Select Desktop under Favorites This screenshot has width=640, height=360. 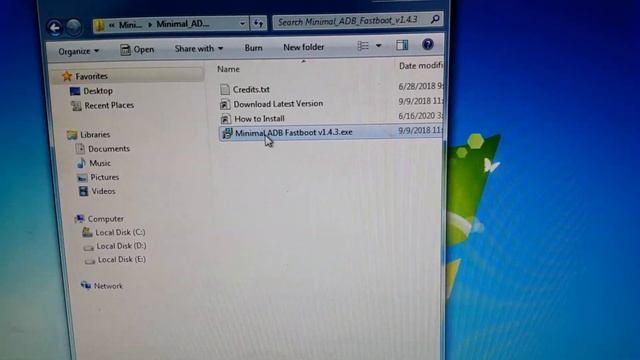[98, 91]
